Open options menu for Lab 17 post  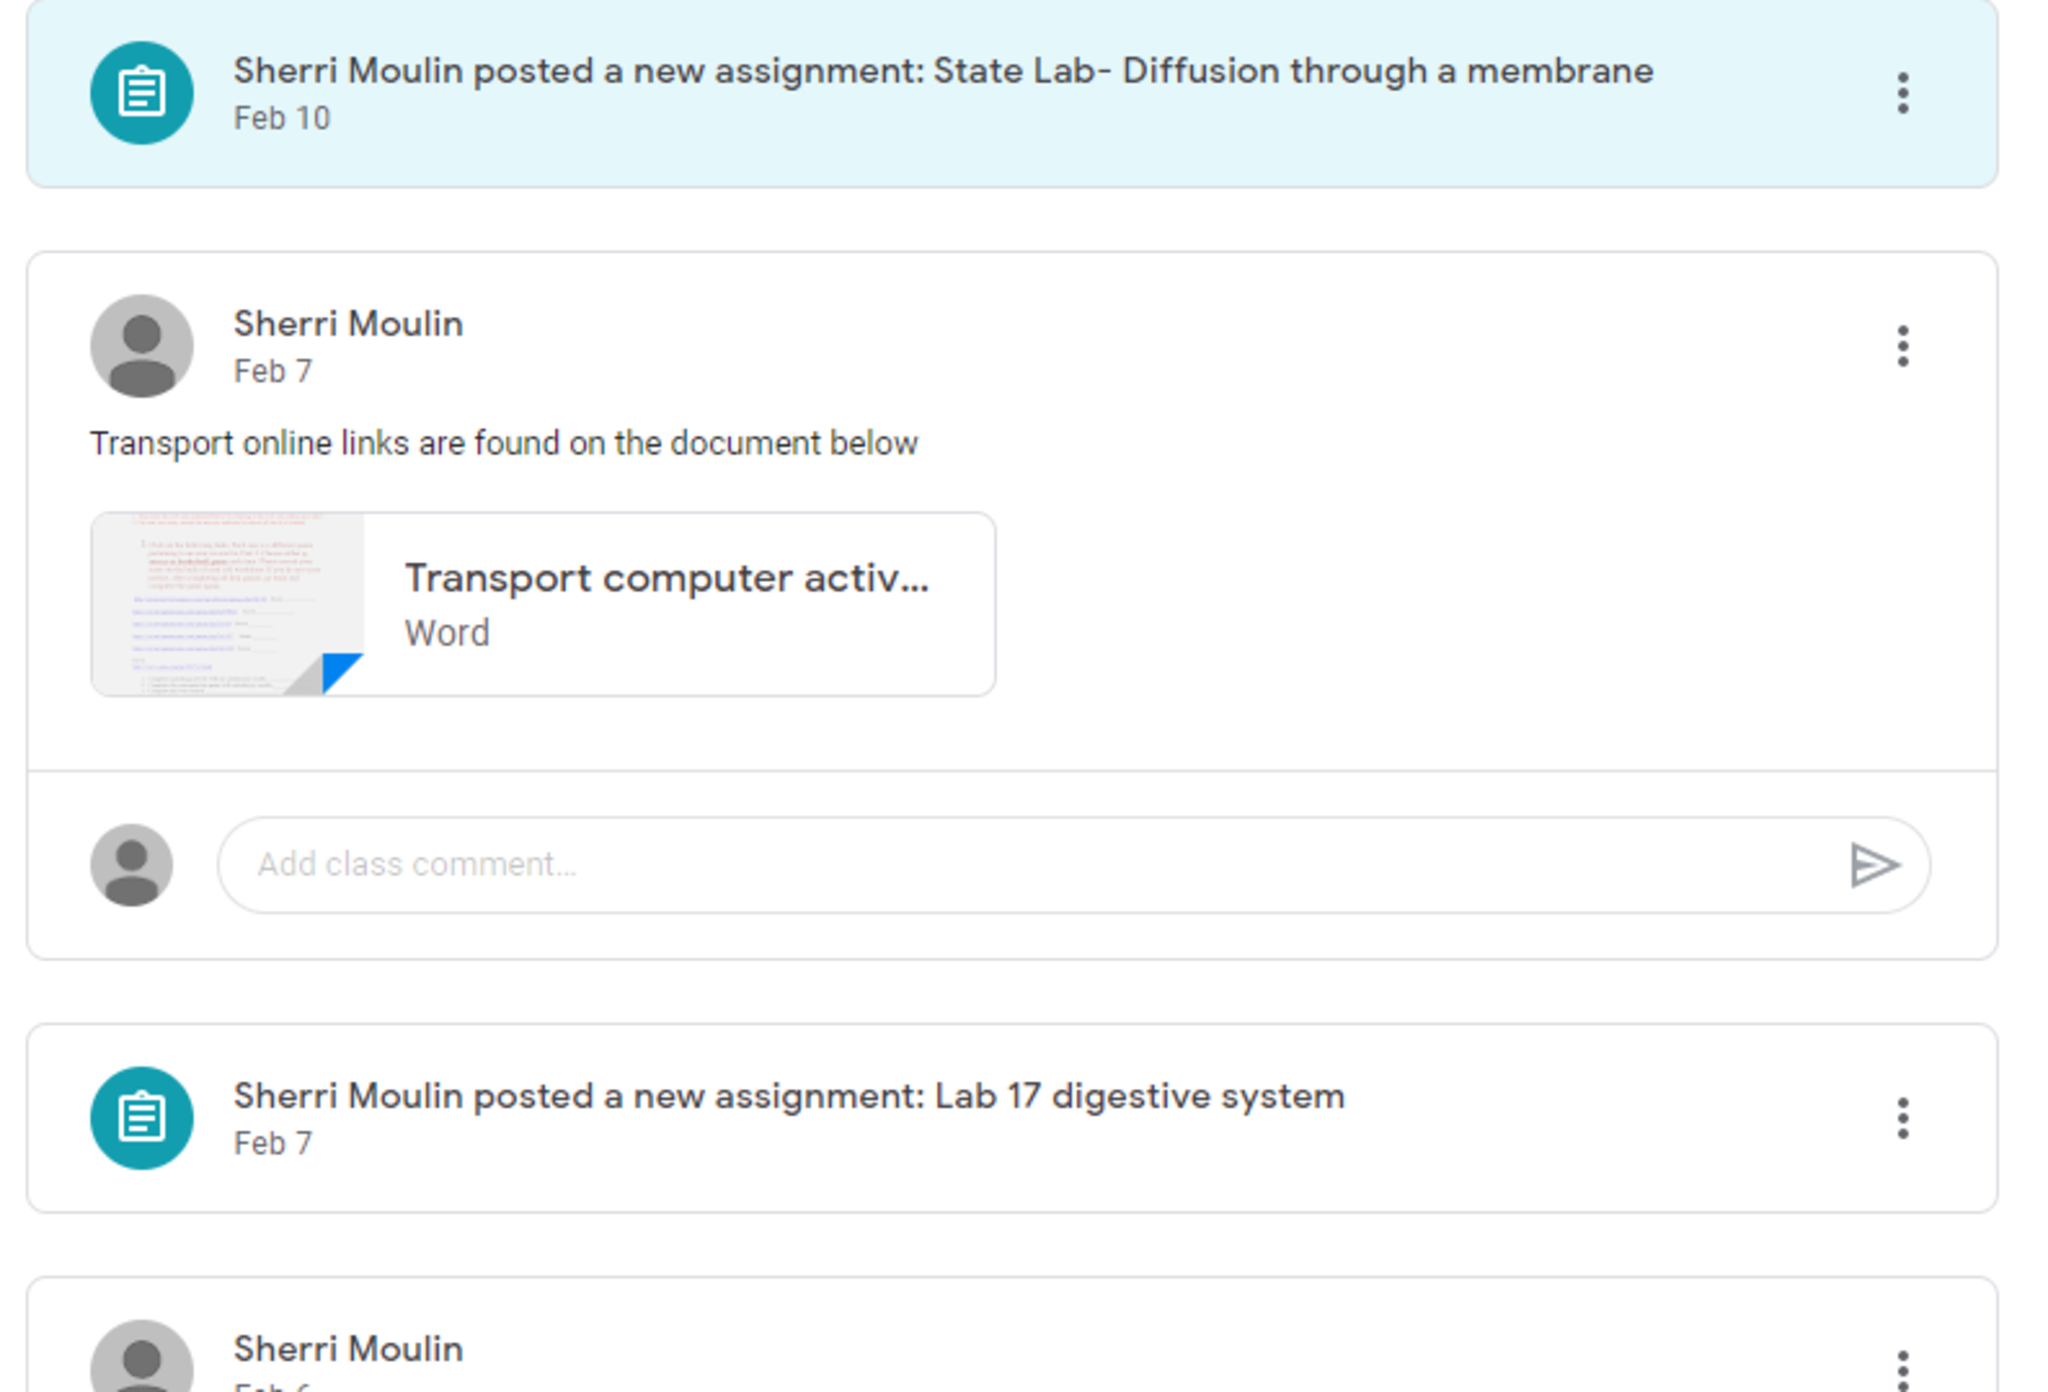[1902, 1118]
